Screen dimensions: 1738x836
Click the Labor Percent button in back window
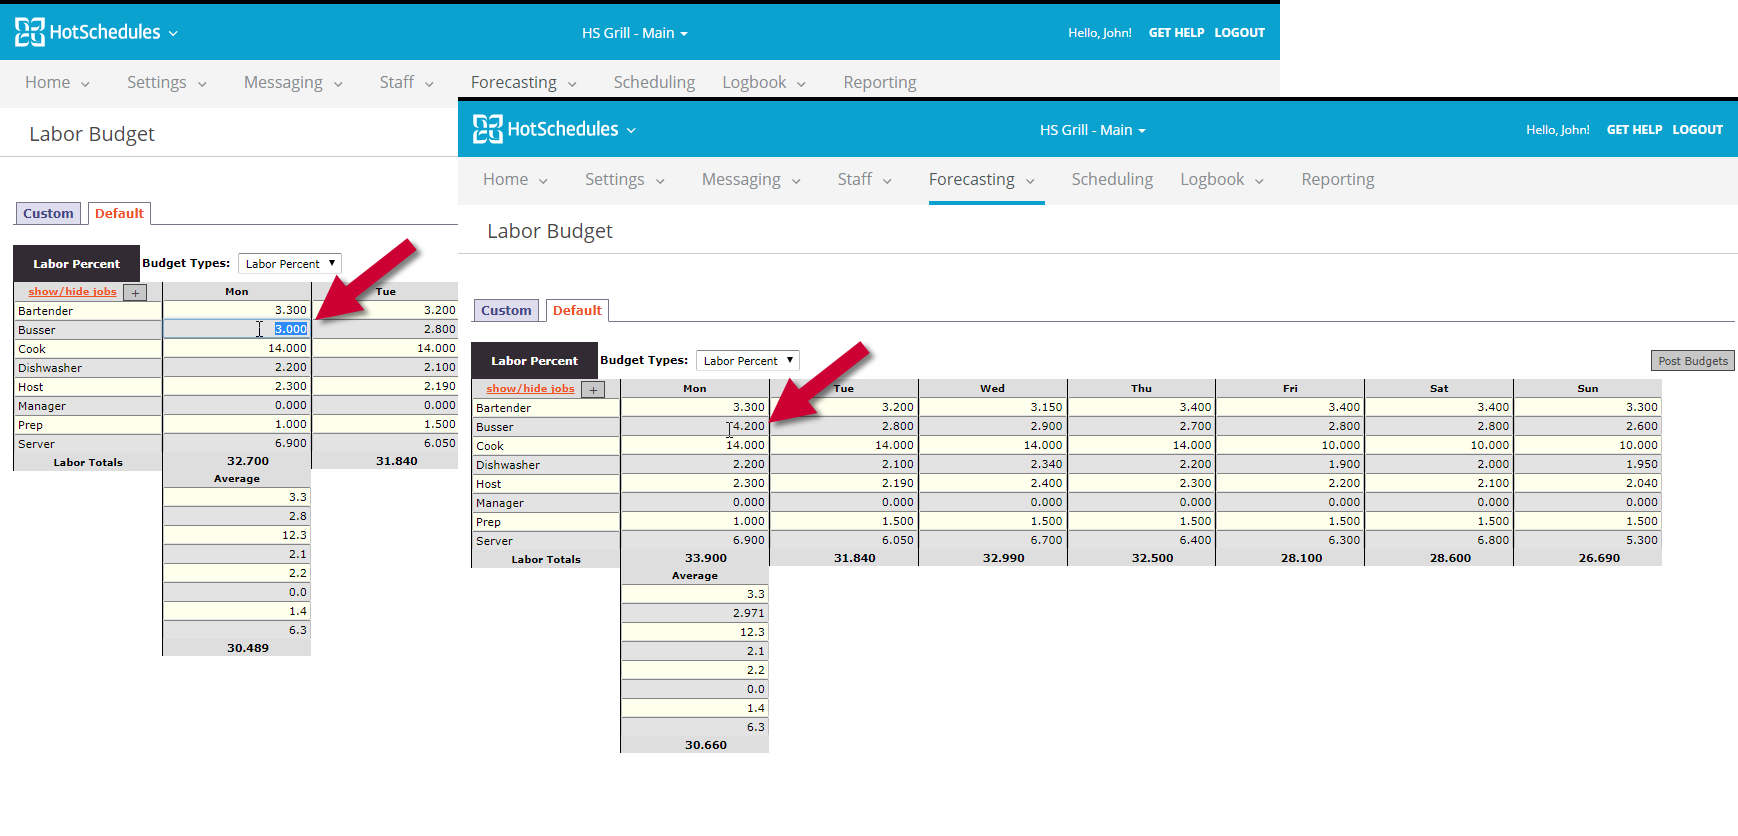(x=76, y=264)
